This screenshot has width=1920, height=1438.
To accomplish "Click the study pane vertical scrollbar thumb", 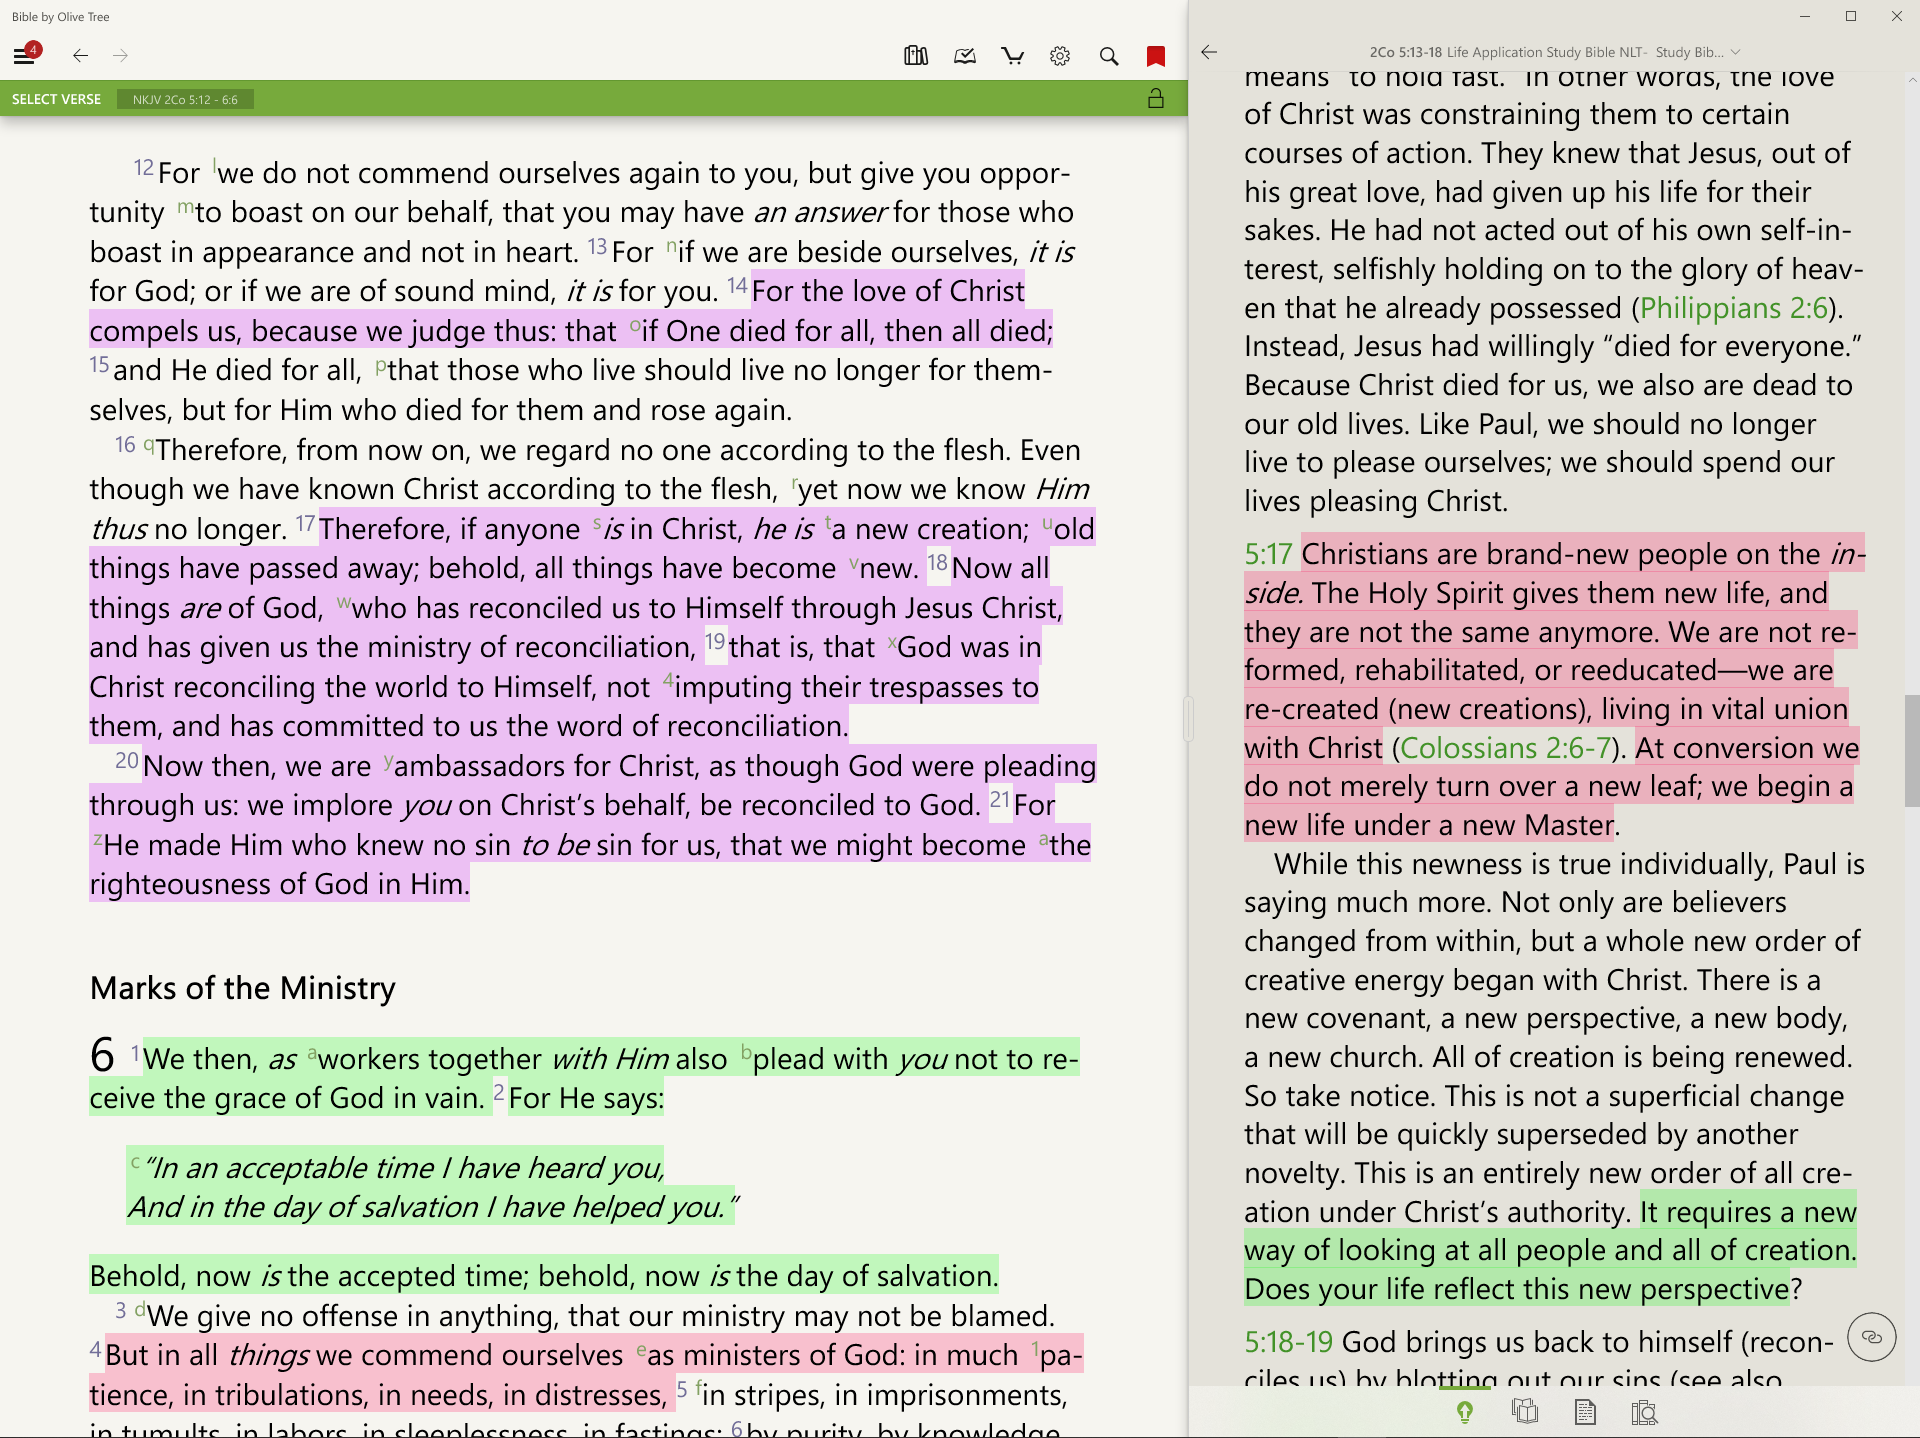I will tap(1911, 750).
